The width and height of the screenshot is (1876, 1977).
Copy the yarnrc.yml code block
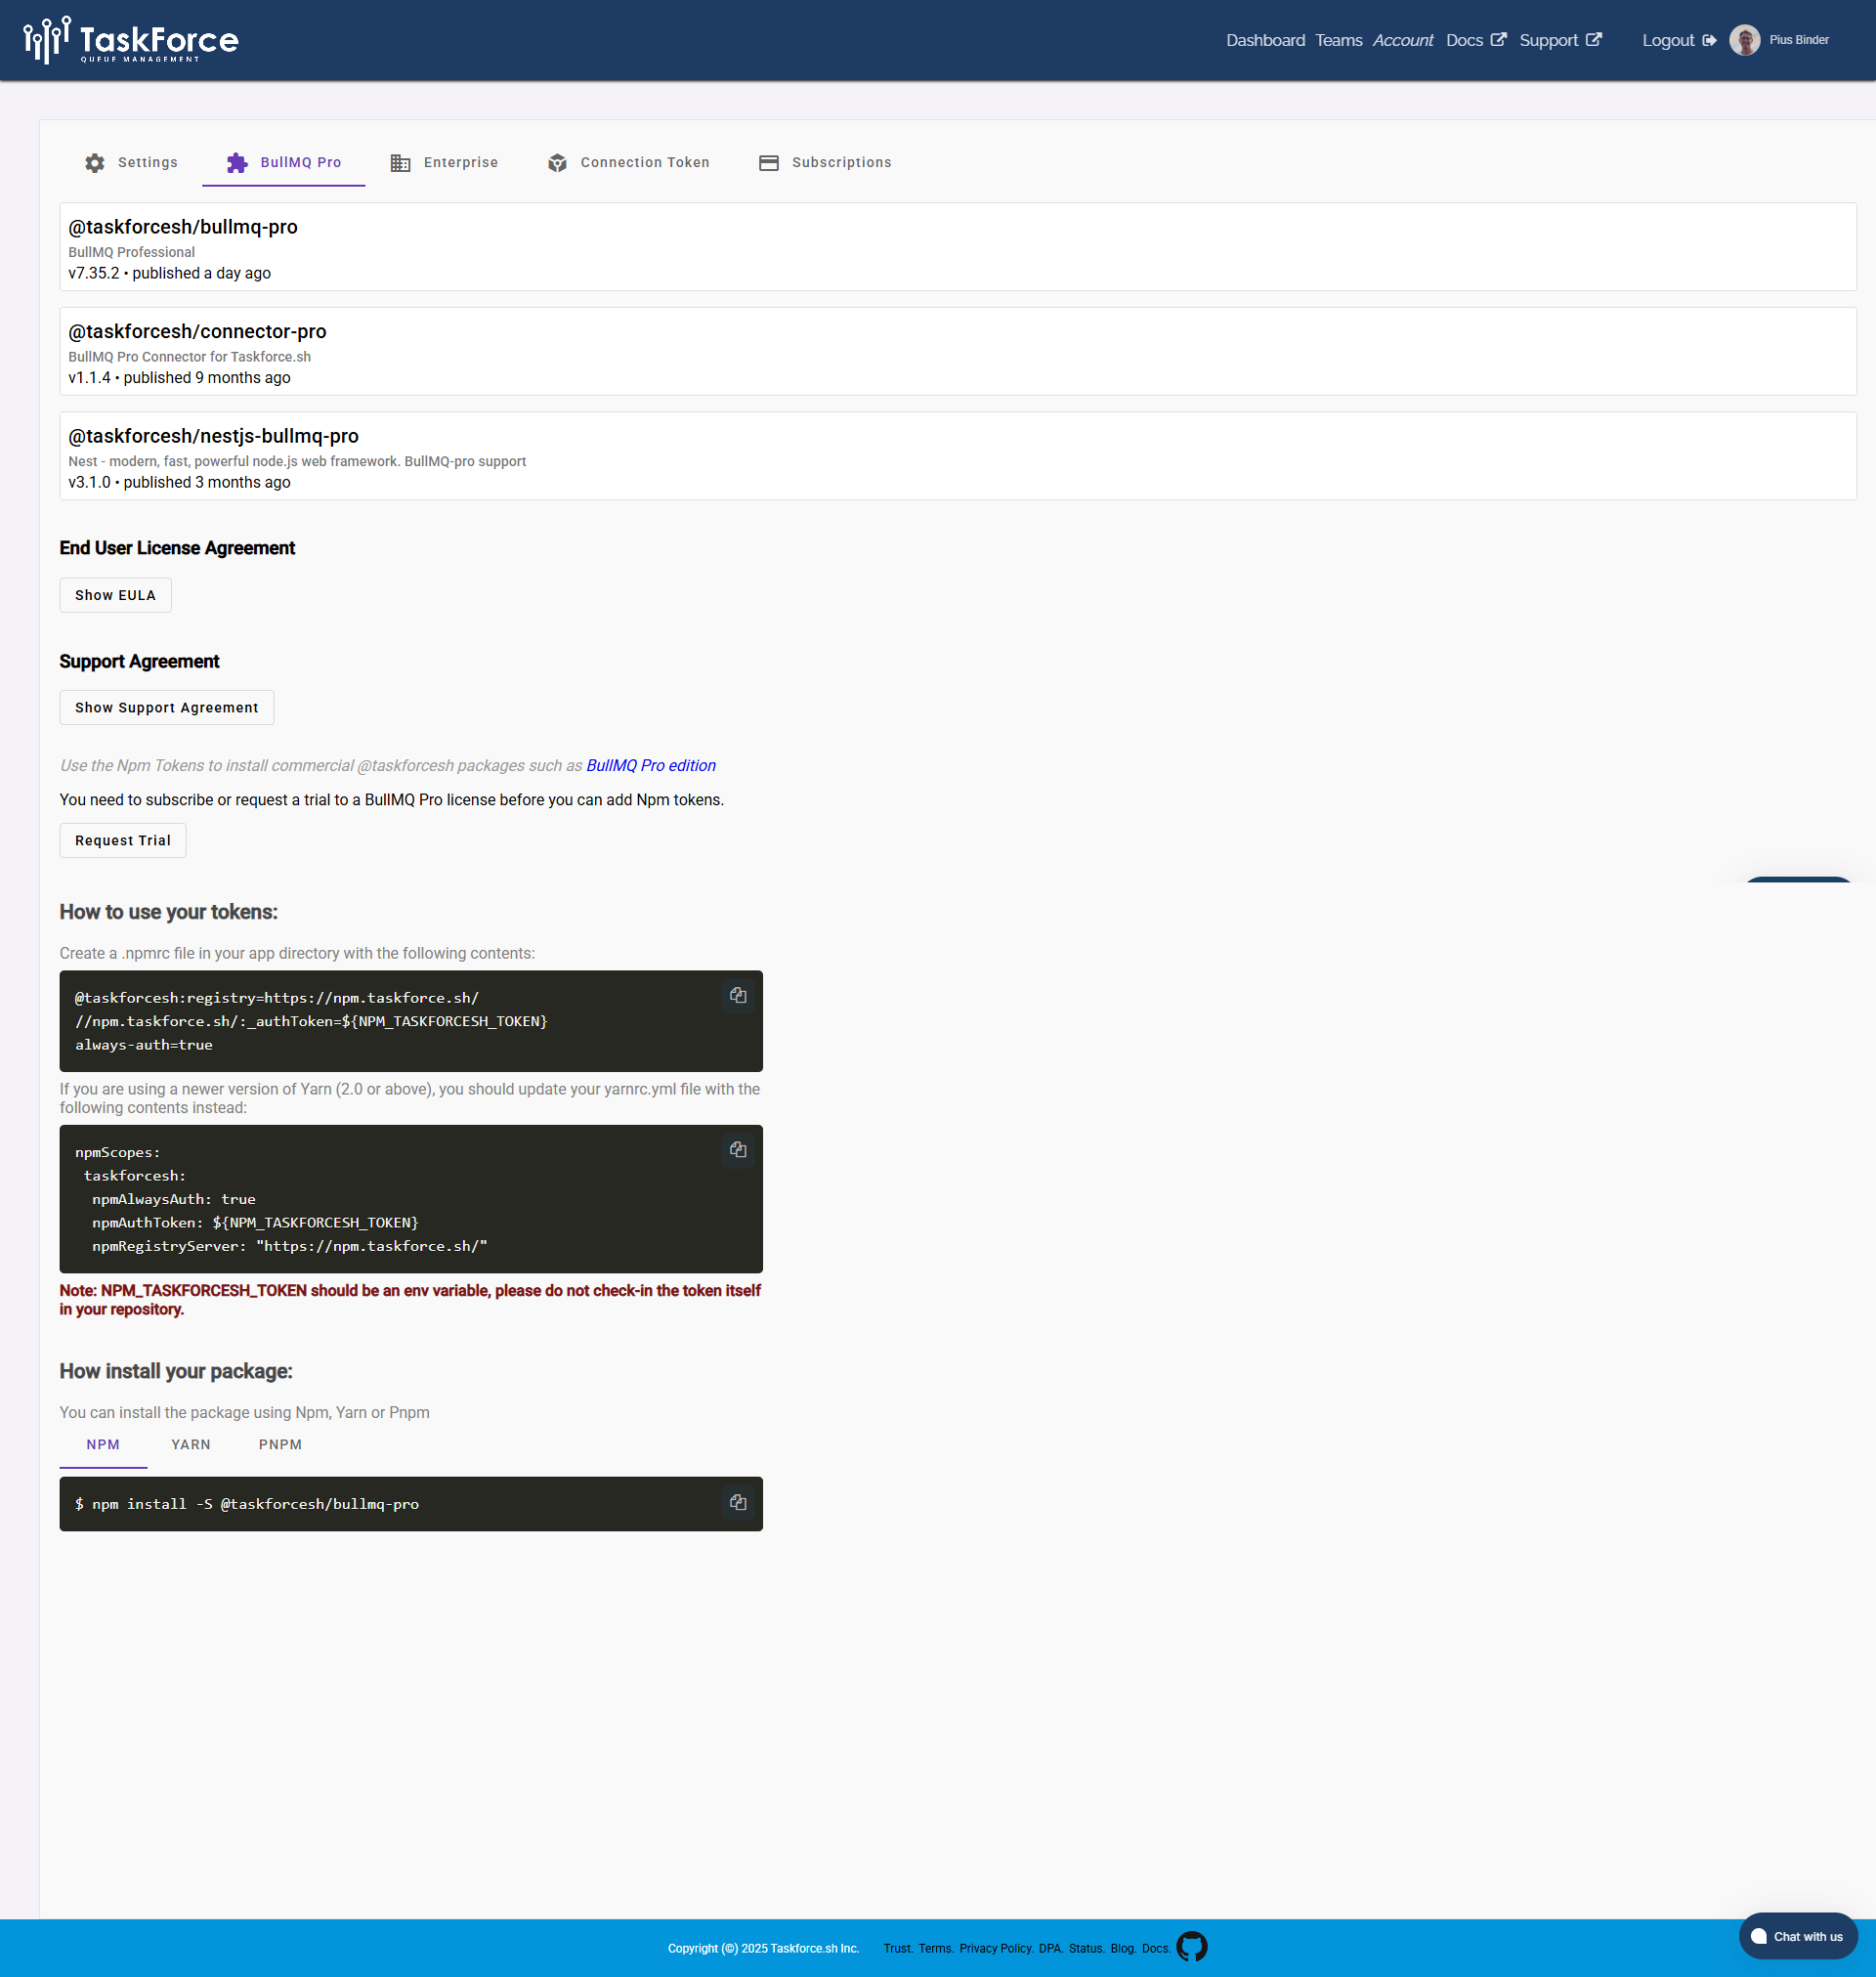(738, 1150)
